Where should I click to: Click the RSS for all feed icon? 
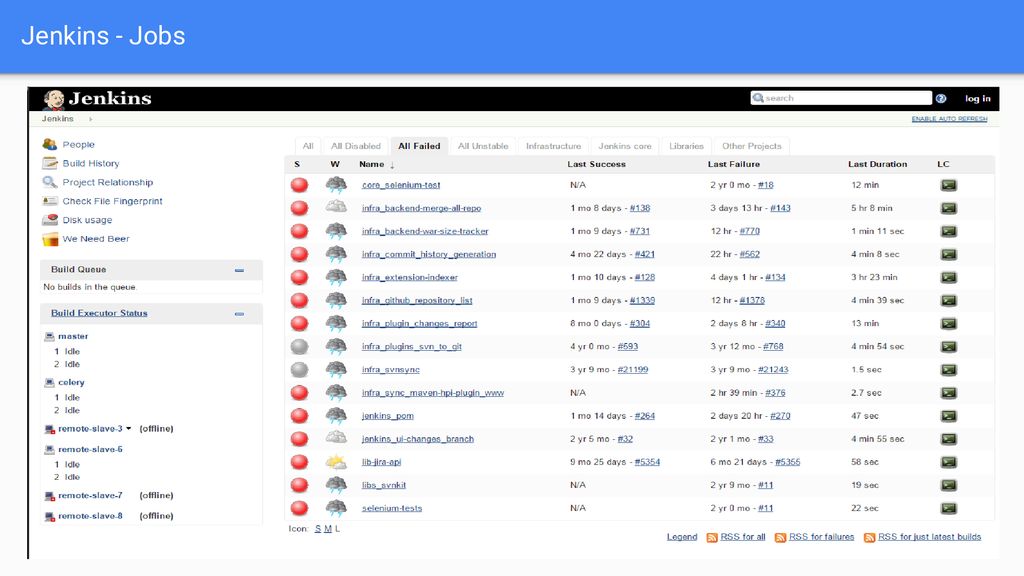[712, 537]
